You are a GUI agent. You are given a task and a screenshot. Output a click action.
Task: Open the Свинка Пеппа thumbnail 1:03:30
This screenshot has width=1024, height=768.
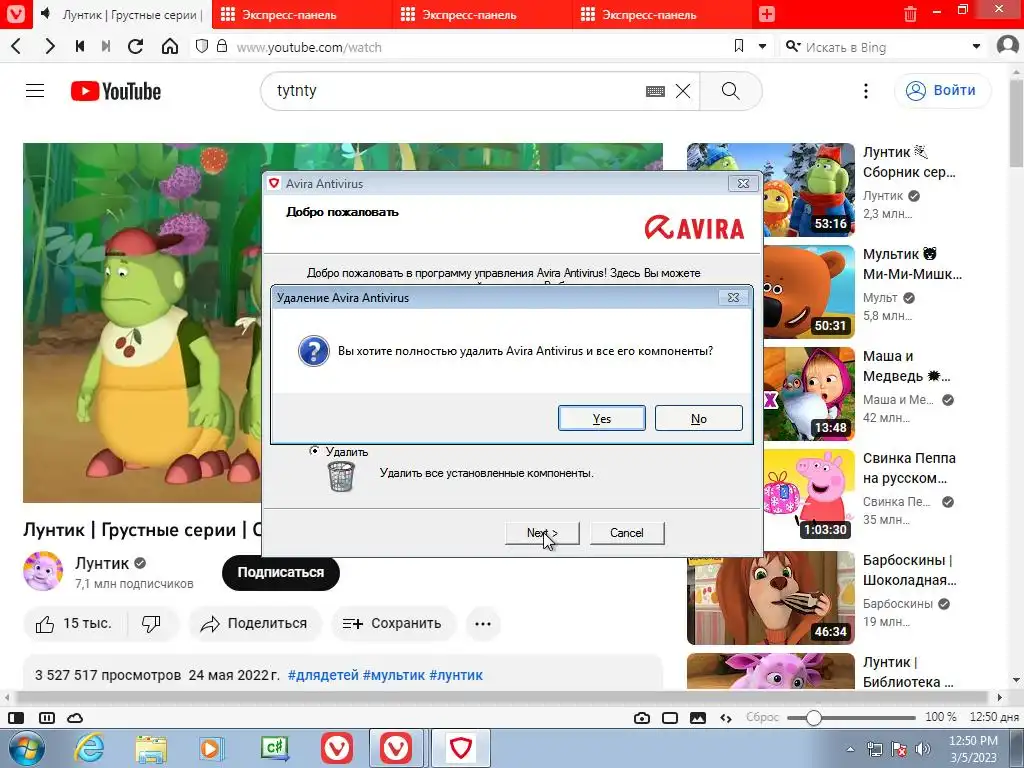click(808, 496)
